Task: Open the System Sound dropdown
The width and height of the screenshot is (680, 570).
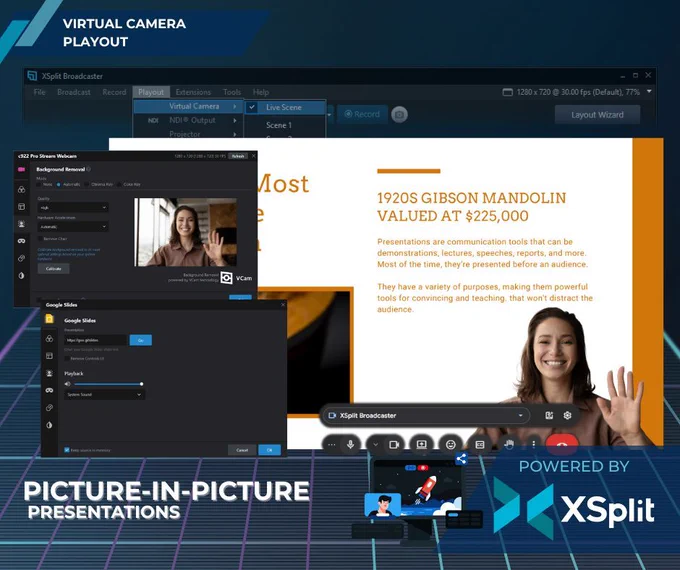Action: tap(105, 394)
